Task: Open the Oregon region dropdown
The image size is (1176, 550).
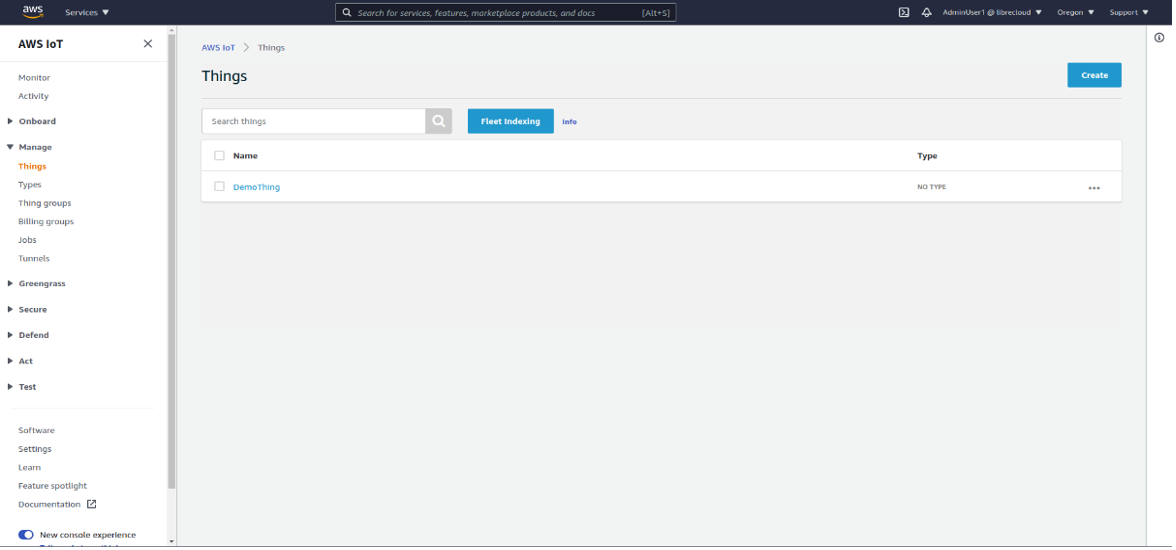Action: [x=1075, y=12]
